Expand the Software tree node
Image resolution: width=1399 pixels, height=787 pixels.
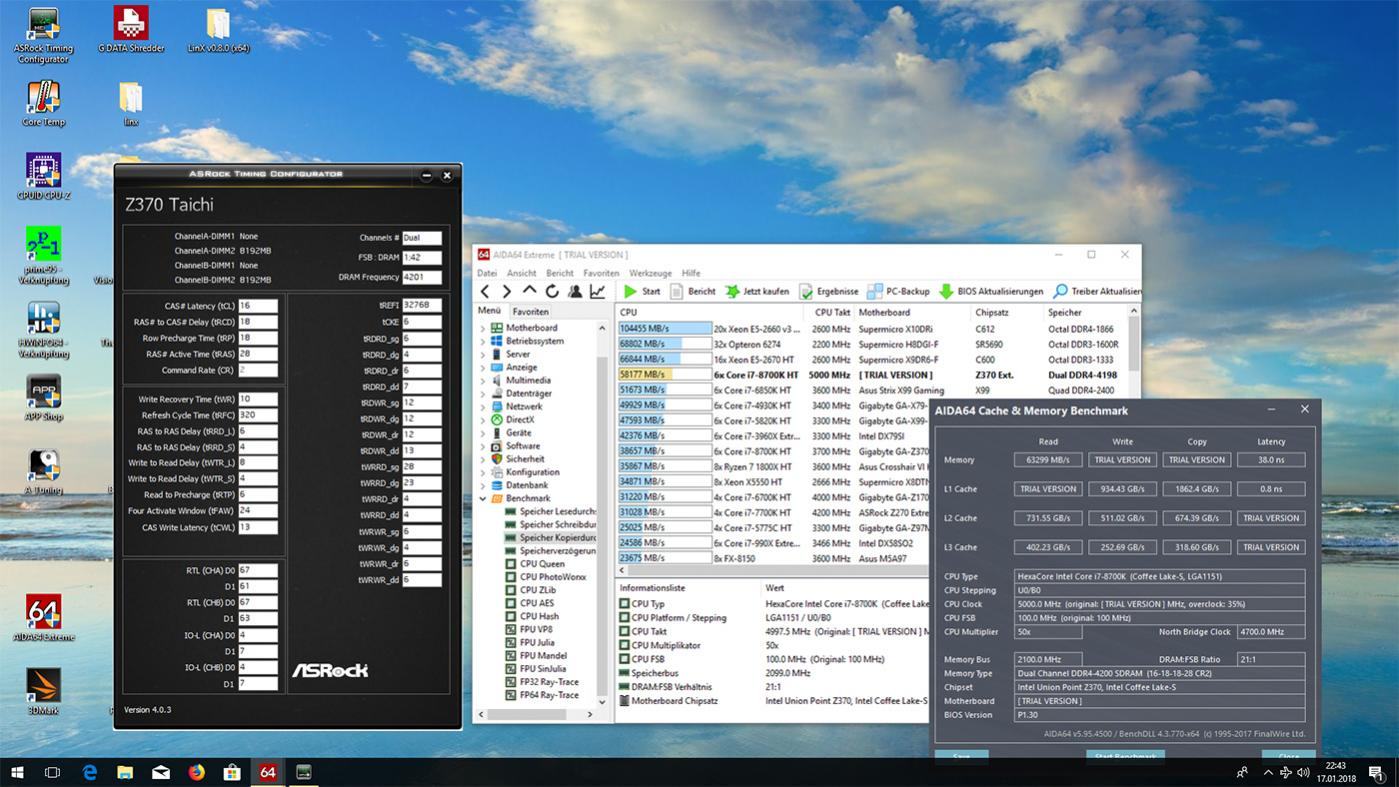pos(483,446)
